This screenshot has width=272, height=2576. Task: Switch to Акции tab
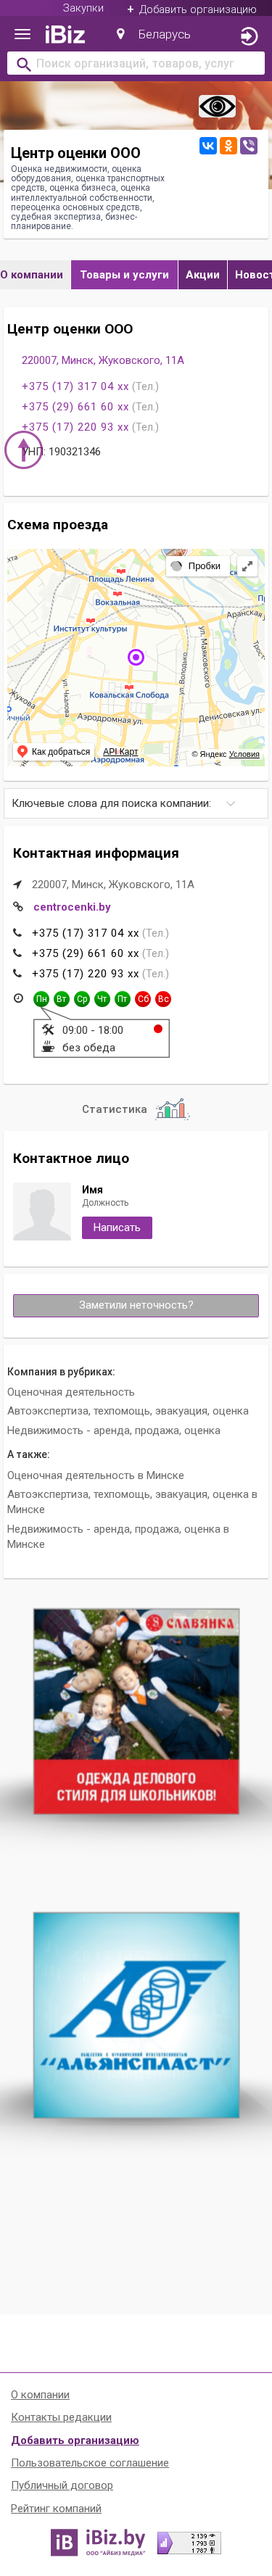click(x=202, y=275)
